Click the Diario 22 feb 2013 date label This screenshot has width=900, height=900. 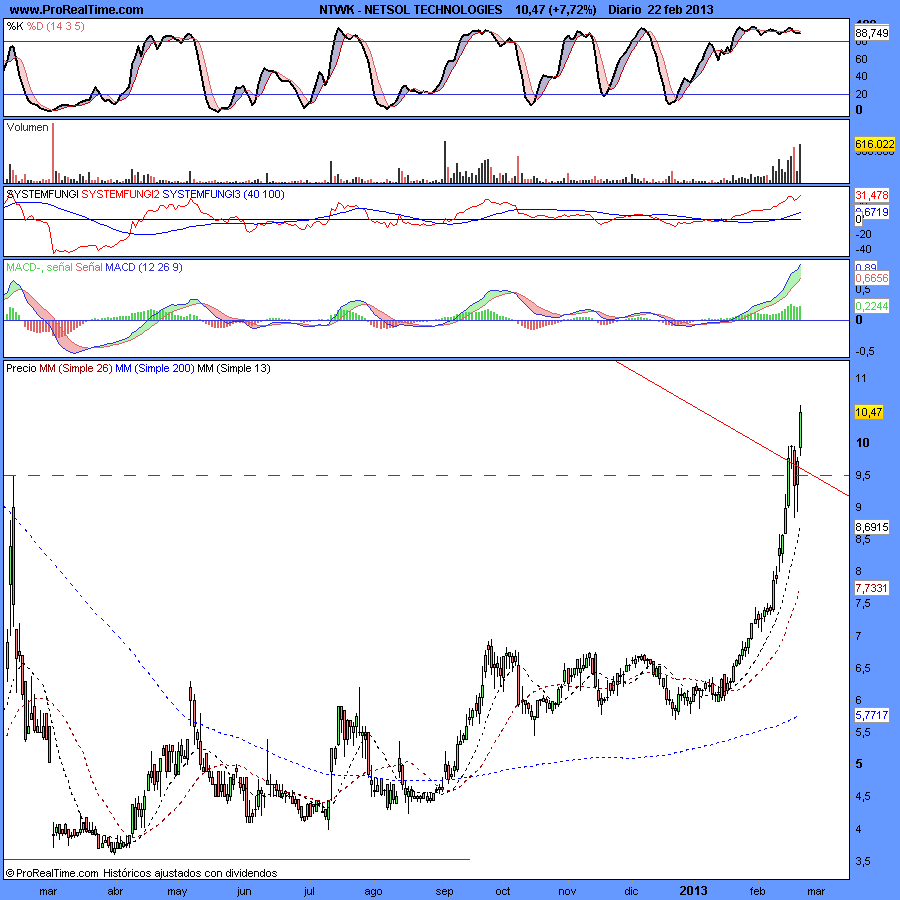click(661, 10)
